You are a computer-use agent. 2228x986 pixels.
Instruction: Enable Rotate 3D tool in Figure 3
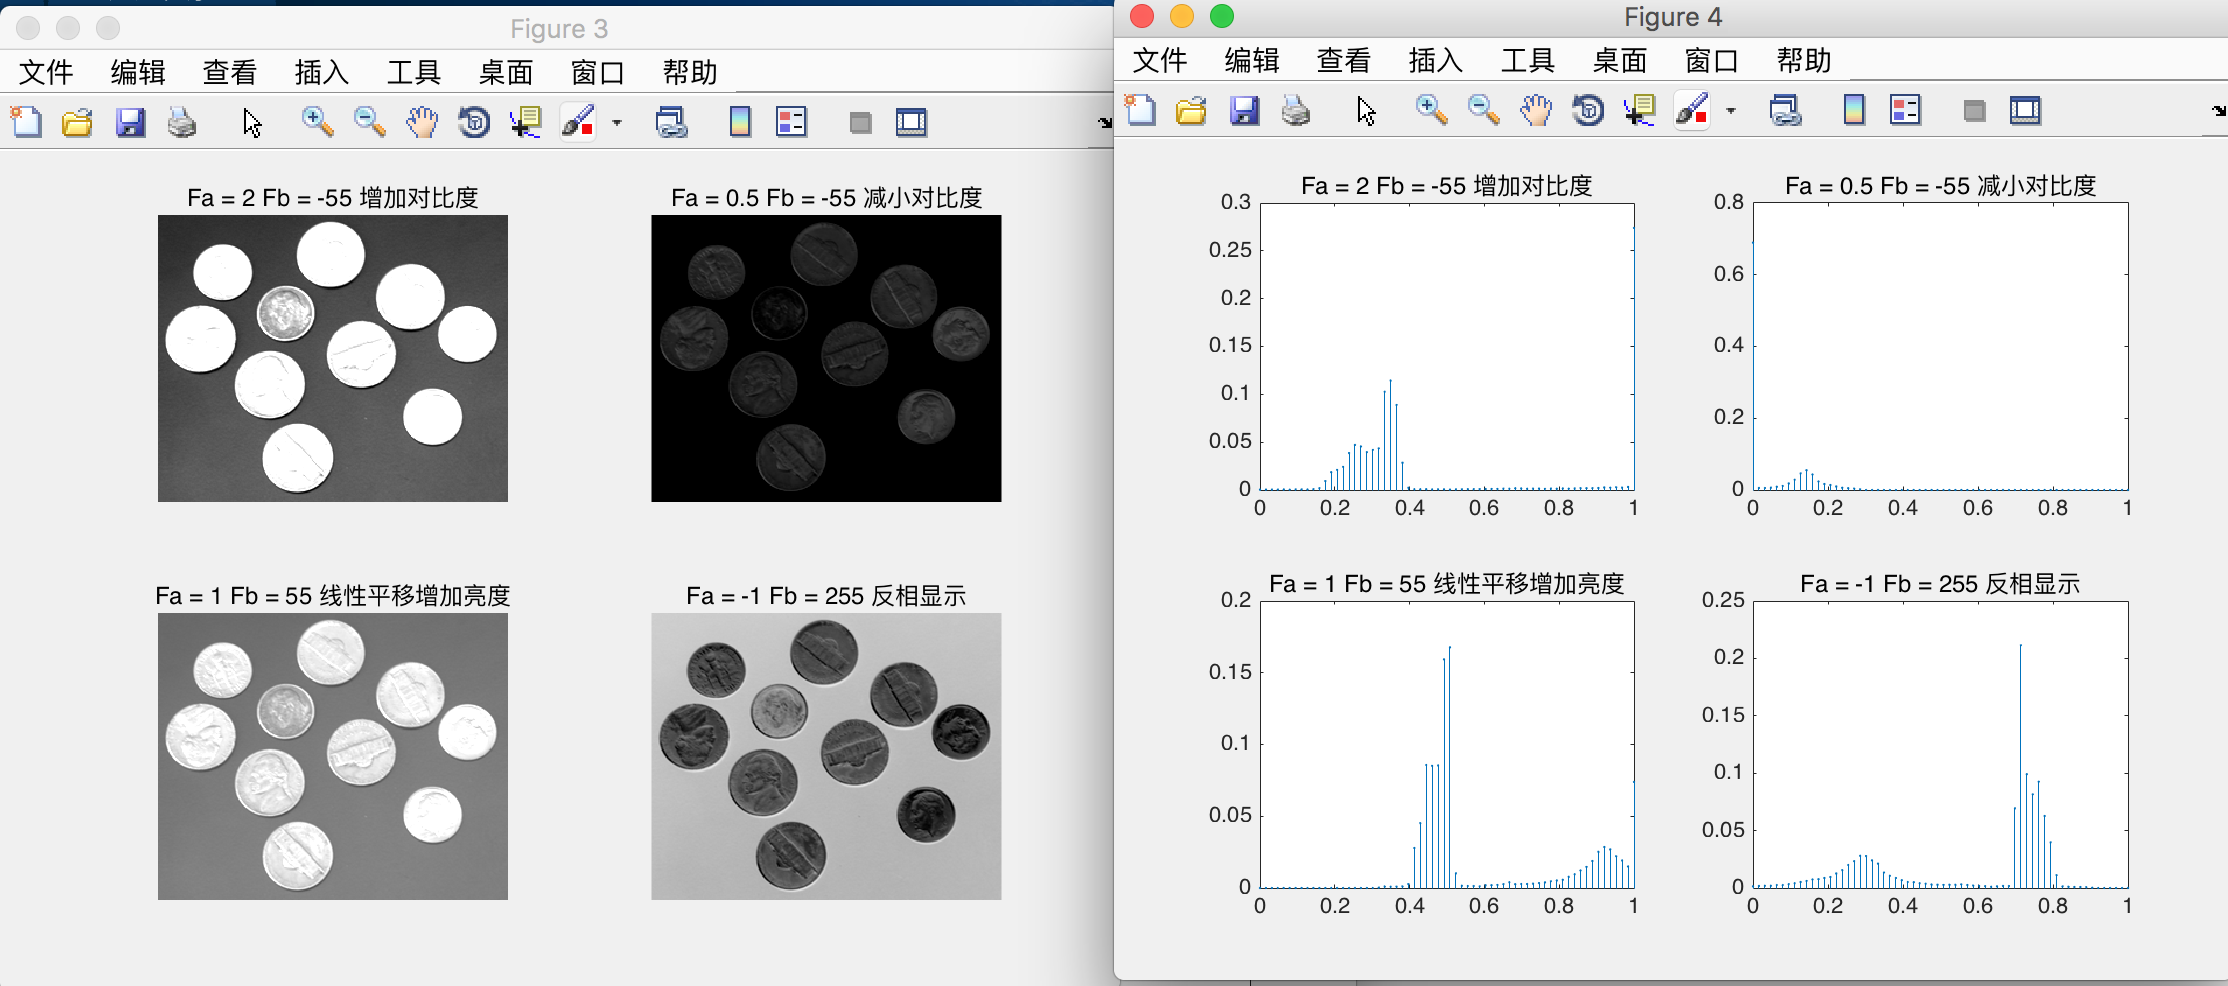click(474, 122)
